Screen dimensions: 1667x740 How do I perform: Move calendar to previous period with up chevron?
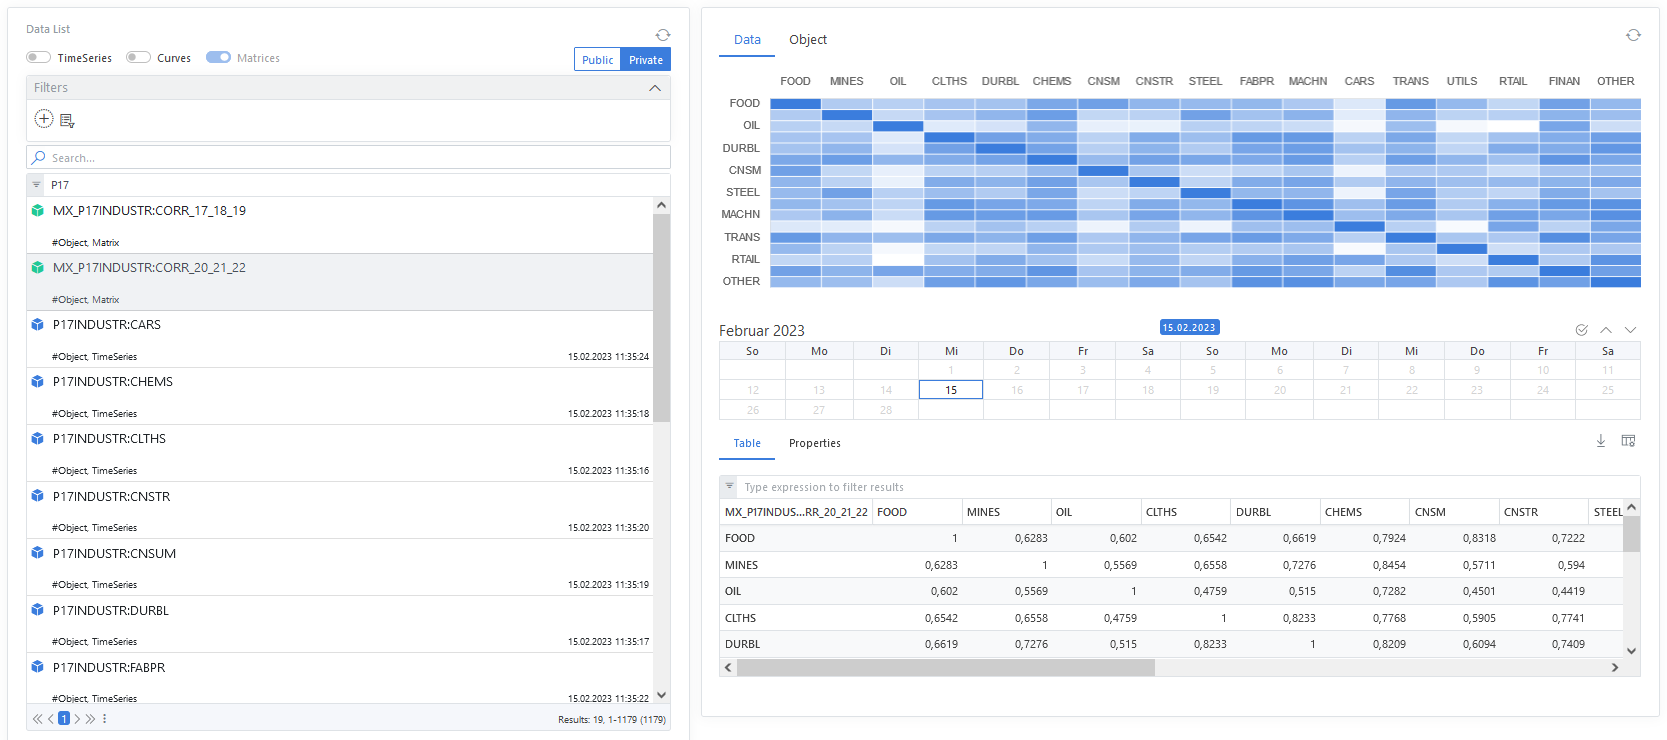1606,330
